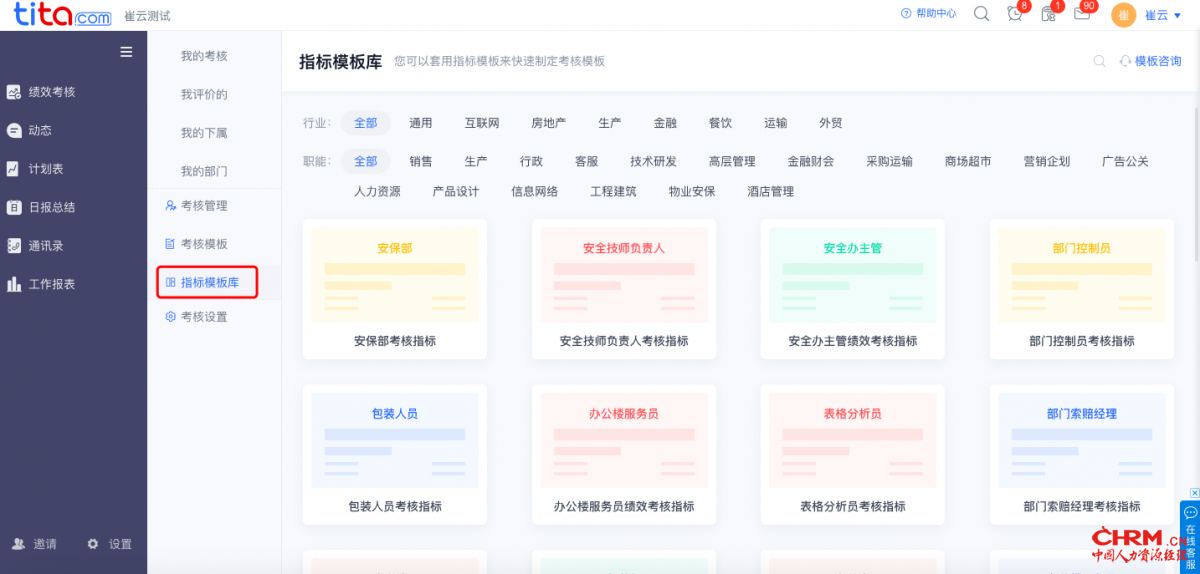Choose the 金融 industry filter

[665, 123]
